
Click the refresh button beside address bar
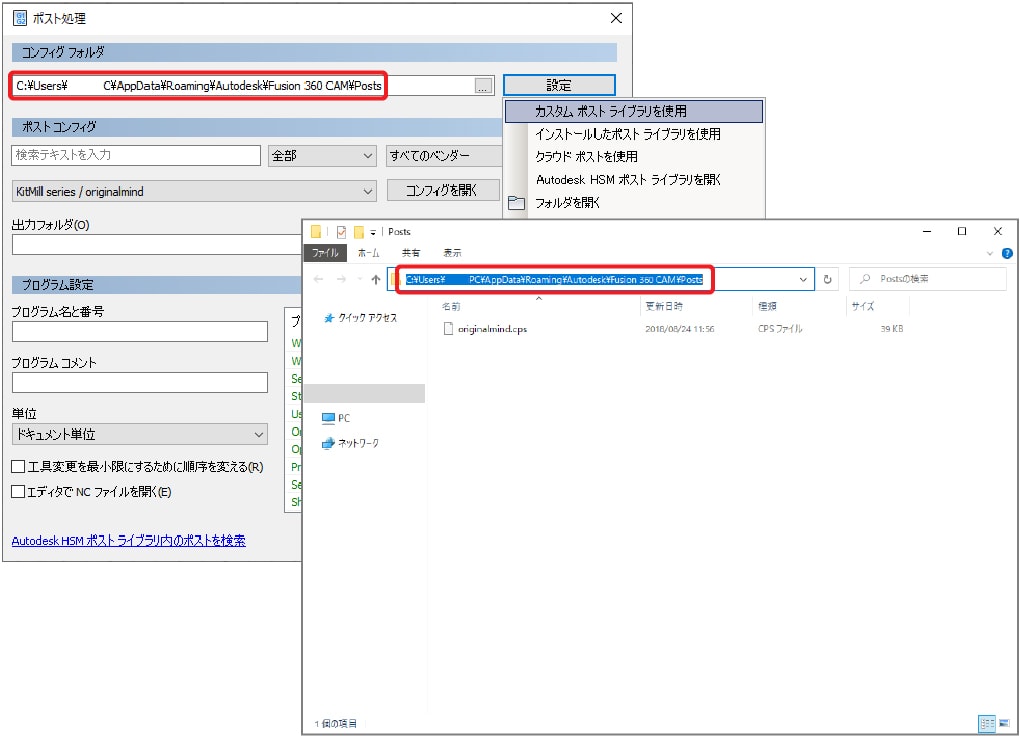(x=827, y=280)
